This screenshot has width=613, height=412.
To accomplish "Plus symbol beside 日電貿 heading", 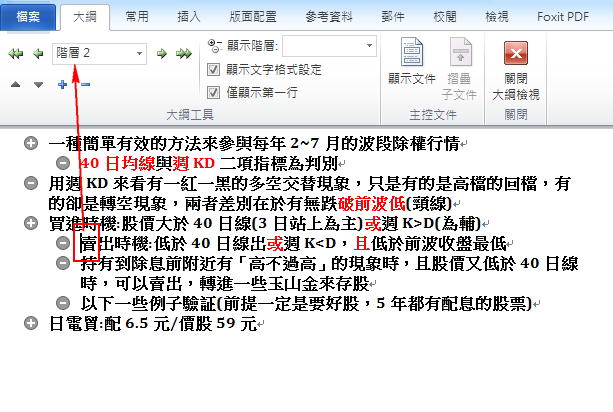I will point(31,323).
